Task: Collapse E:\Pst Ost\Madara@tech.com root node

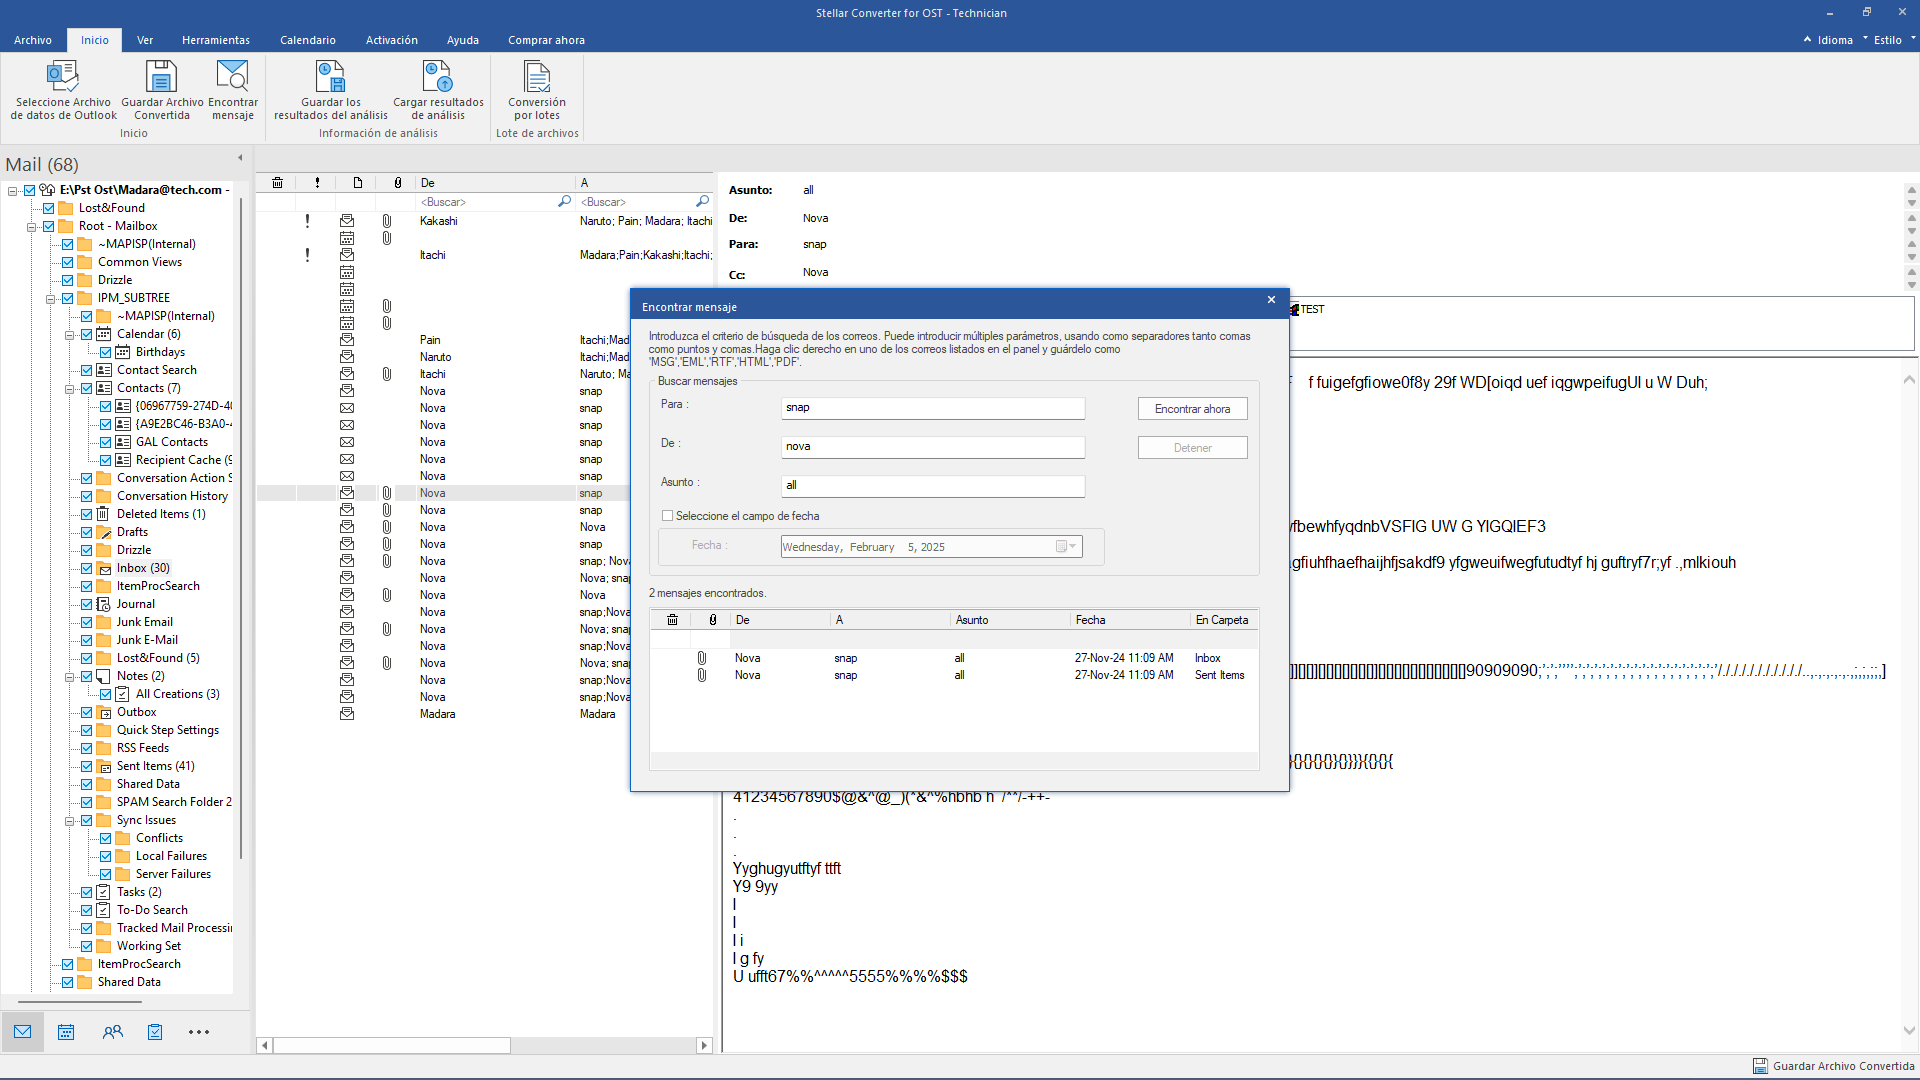Action: [13, 190]
